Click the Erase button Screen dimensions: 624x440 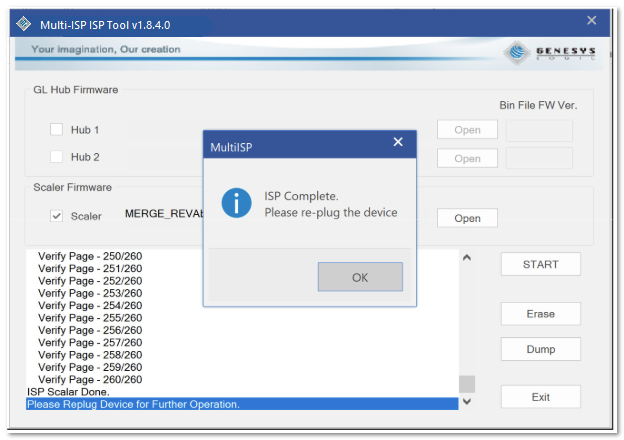click(540, 314)
